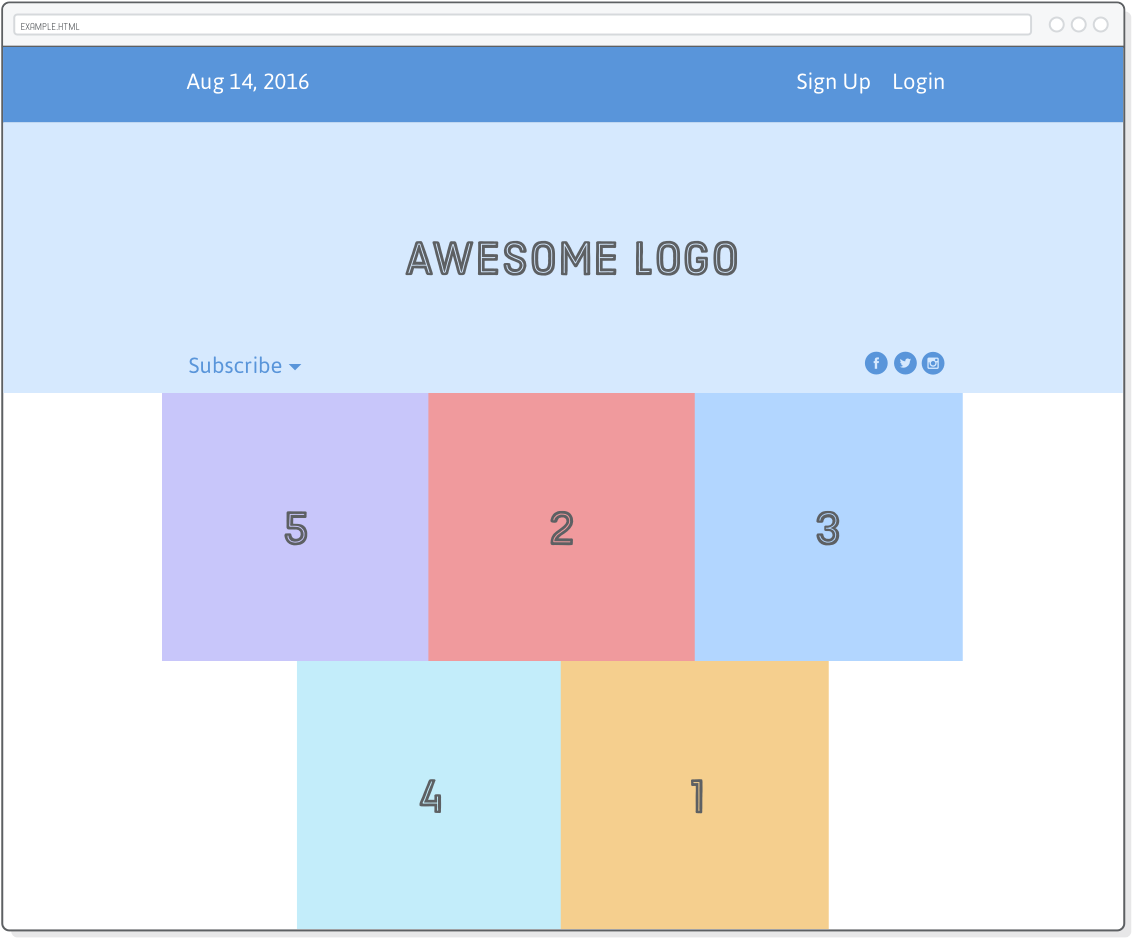Image resolution: width=1132 pixels, height=938 pixels.
Task: Click the leftmost window circle button
Action: tap(1057, 25)
